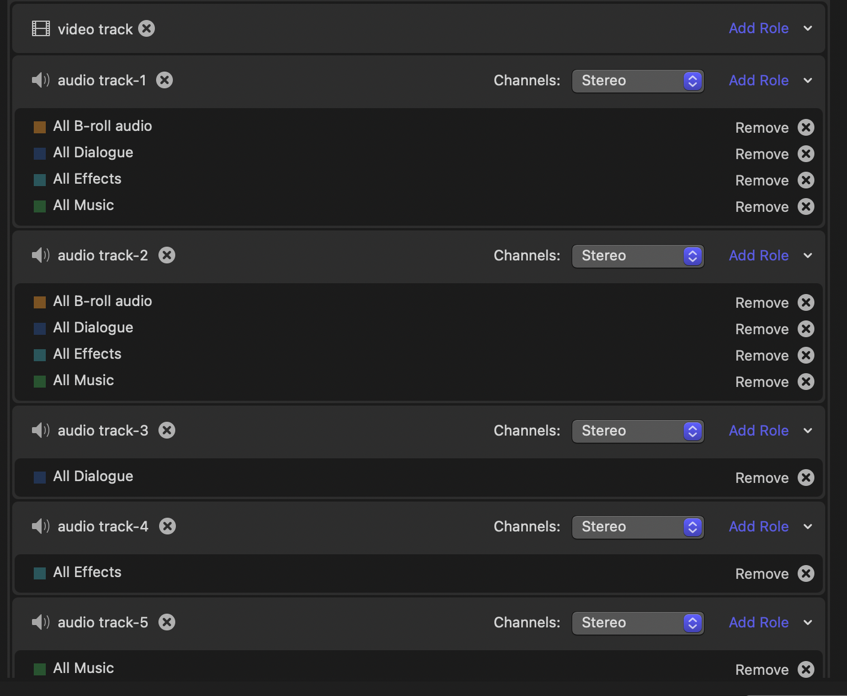The image size is (847, 696).
Task: Remove the video track with its X icon
Action: [x=147, y=29]
